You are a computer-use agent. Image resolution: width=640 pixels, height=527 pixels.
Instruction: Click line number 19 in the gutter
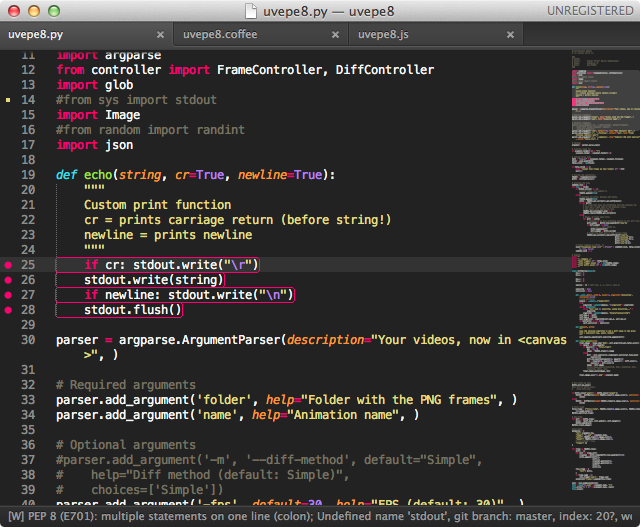tap(28, 175)
